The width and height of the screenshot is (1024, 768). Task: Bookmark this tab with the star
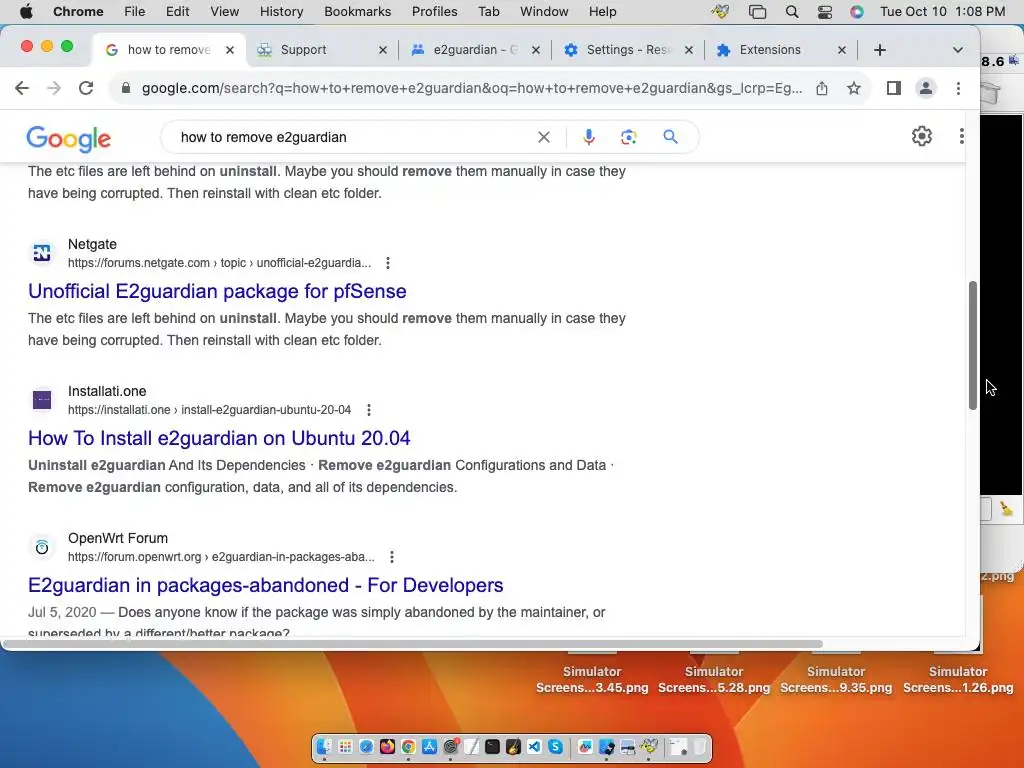(854, 88)
